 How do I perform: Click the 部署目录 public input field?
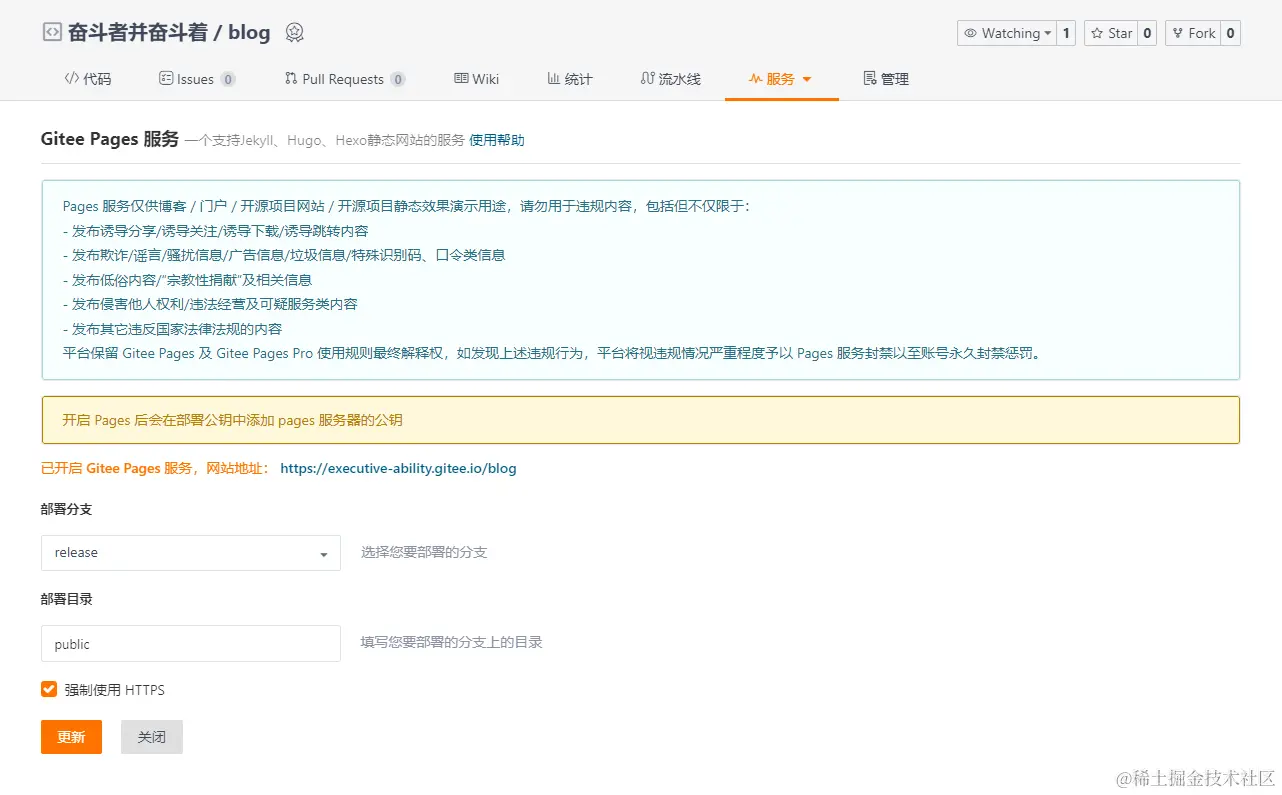coord(191,644)
